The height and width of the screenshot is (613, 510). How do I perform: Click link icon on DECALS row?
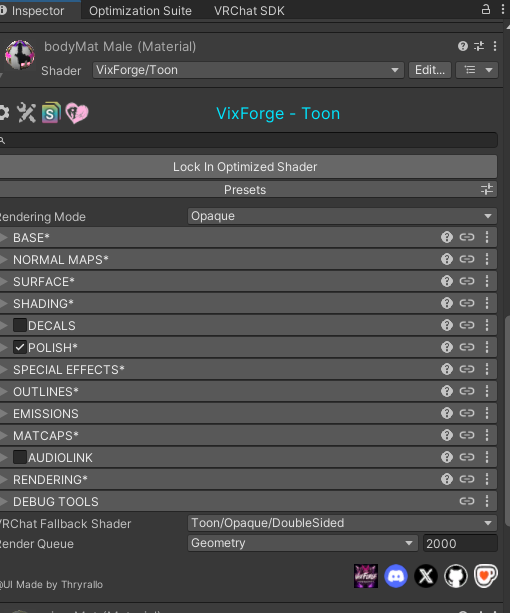tap(467, 325)
